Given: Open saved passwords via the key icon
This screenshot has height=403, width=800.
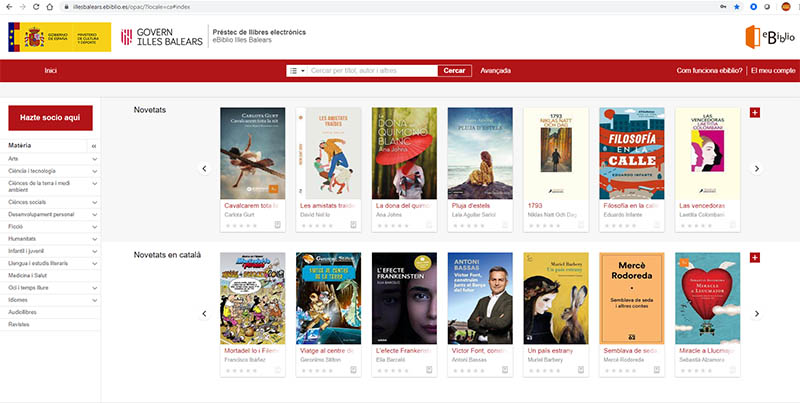Looking at the screenshot, I should [x=723, y=7].
